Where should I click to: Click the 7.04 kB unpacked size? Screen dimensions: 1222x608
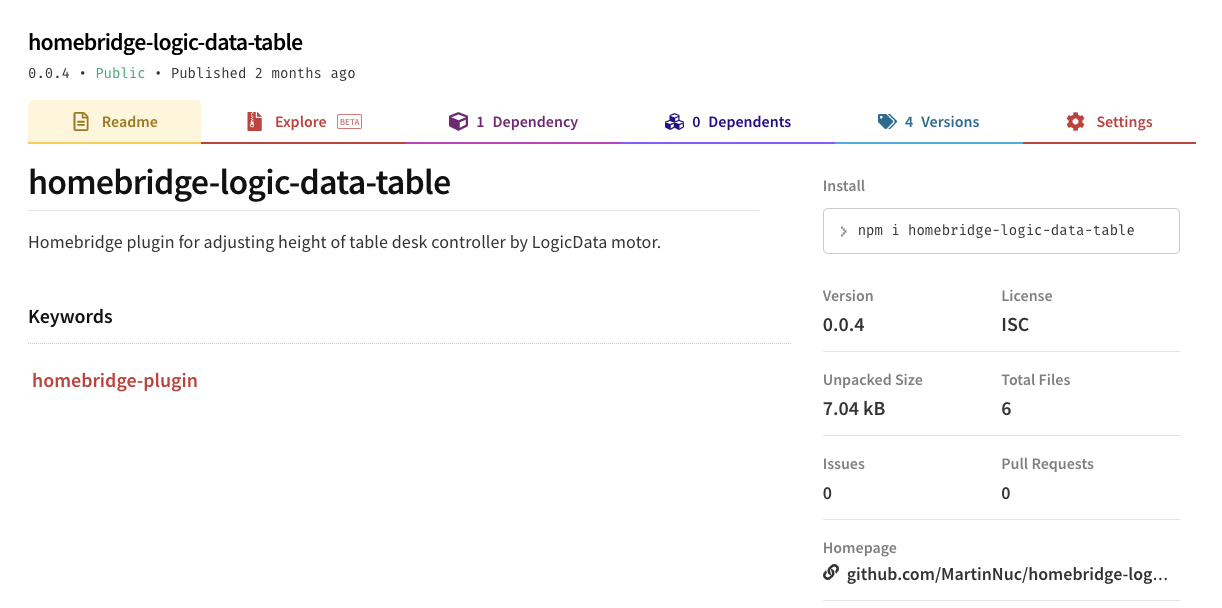pyautogui.click(x=854, y=408)
